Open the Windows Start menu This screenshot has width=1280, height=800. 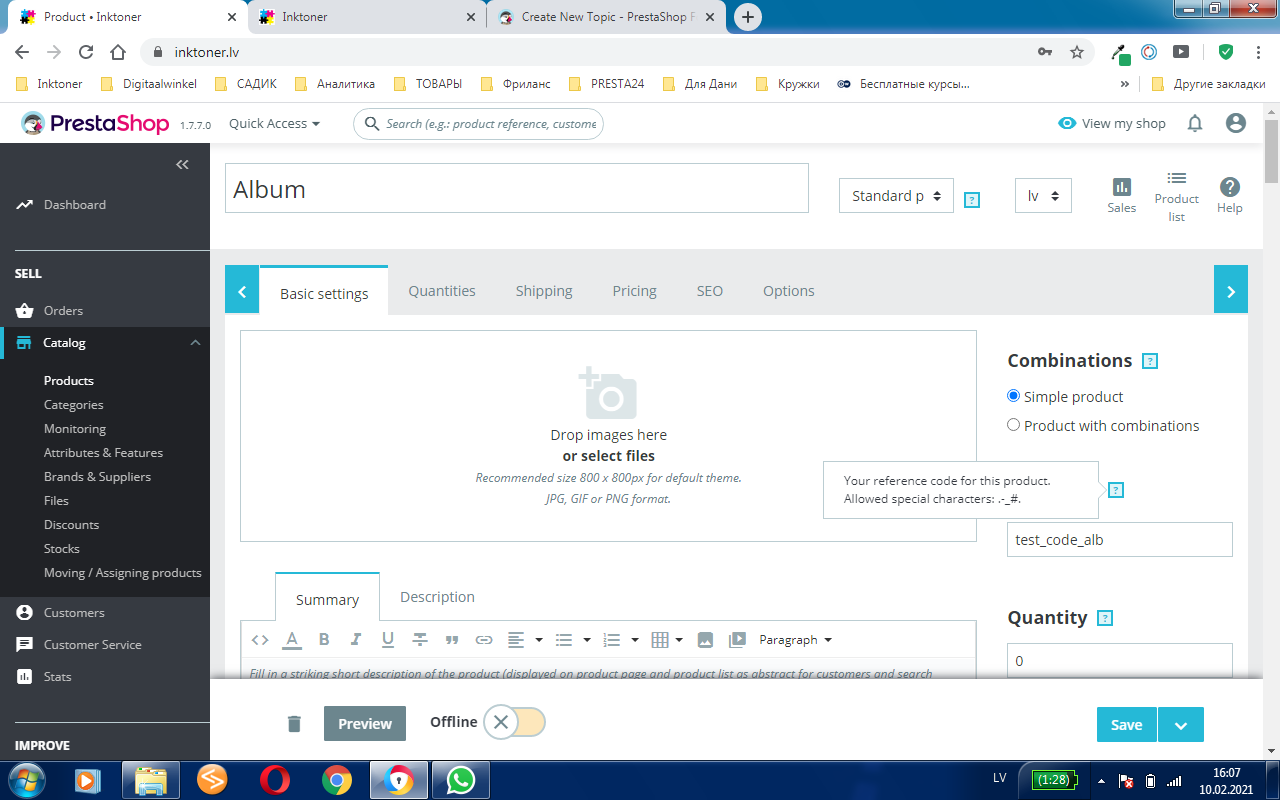[26, 779]
